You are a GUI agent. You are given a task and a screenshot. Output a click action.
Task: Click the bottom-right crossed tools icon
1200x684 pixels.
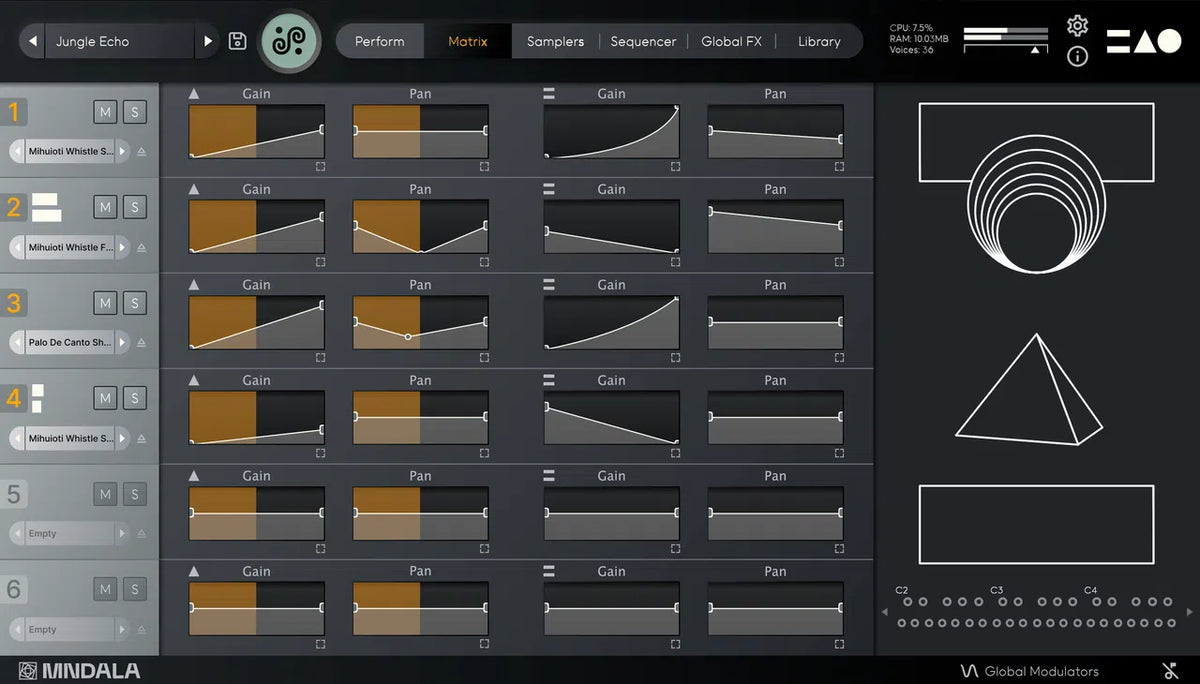(1170, 671)
